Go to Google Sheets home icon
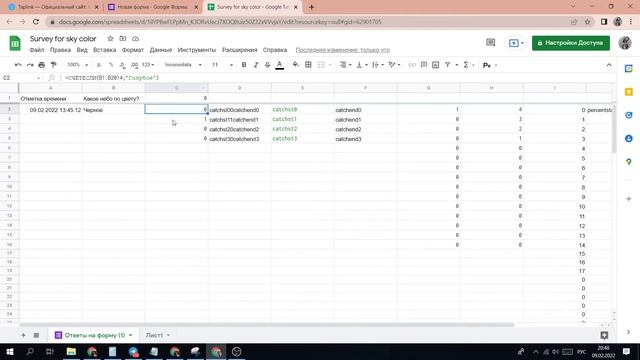 click(x=15, y=43)
